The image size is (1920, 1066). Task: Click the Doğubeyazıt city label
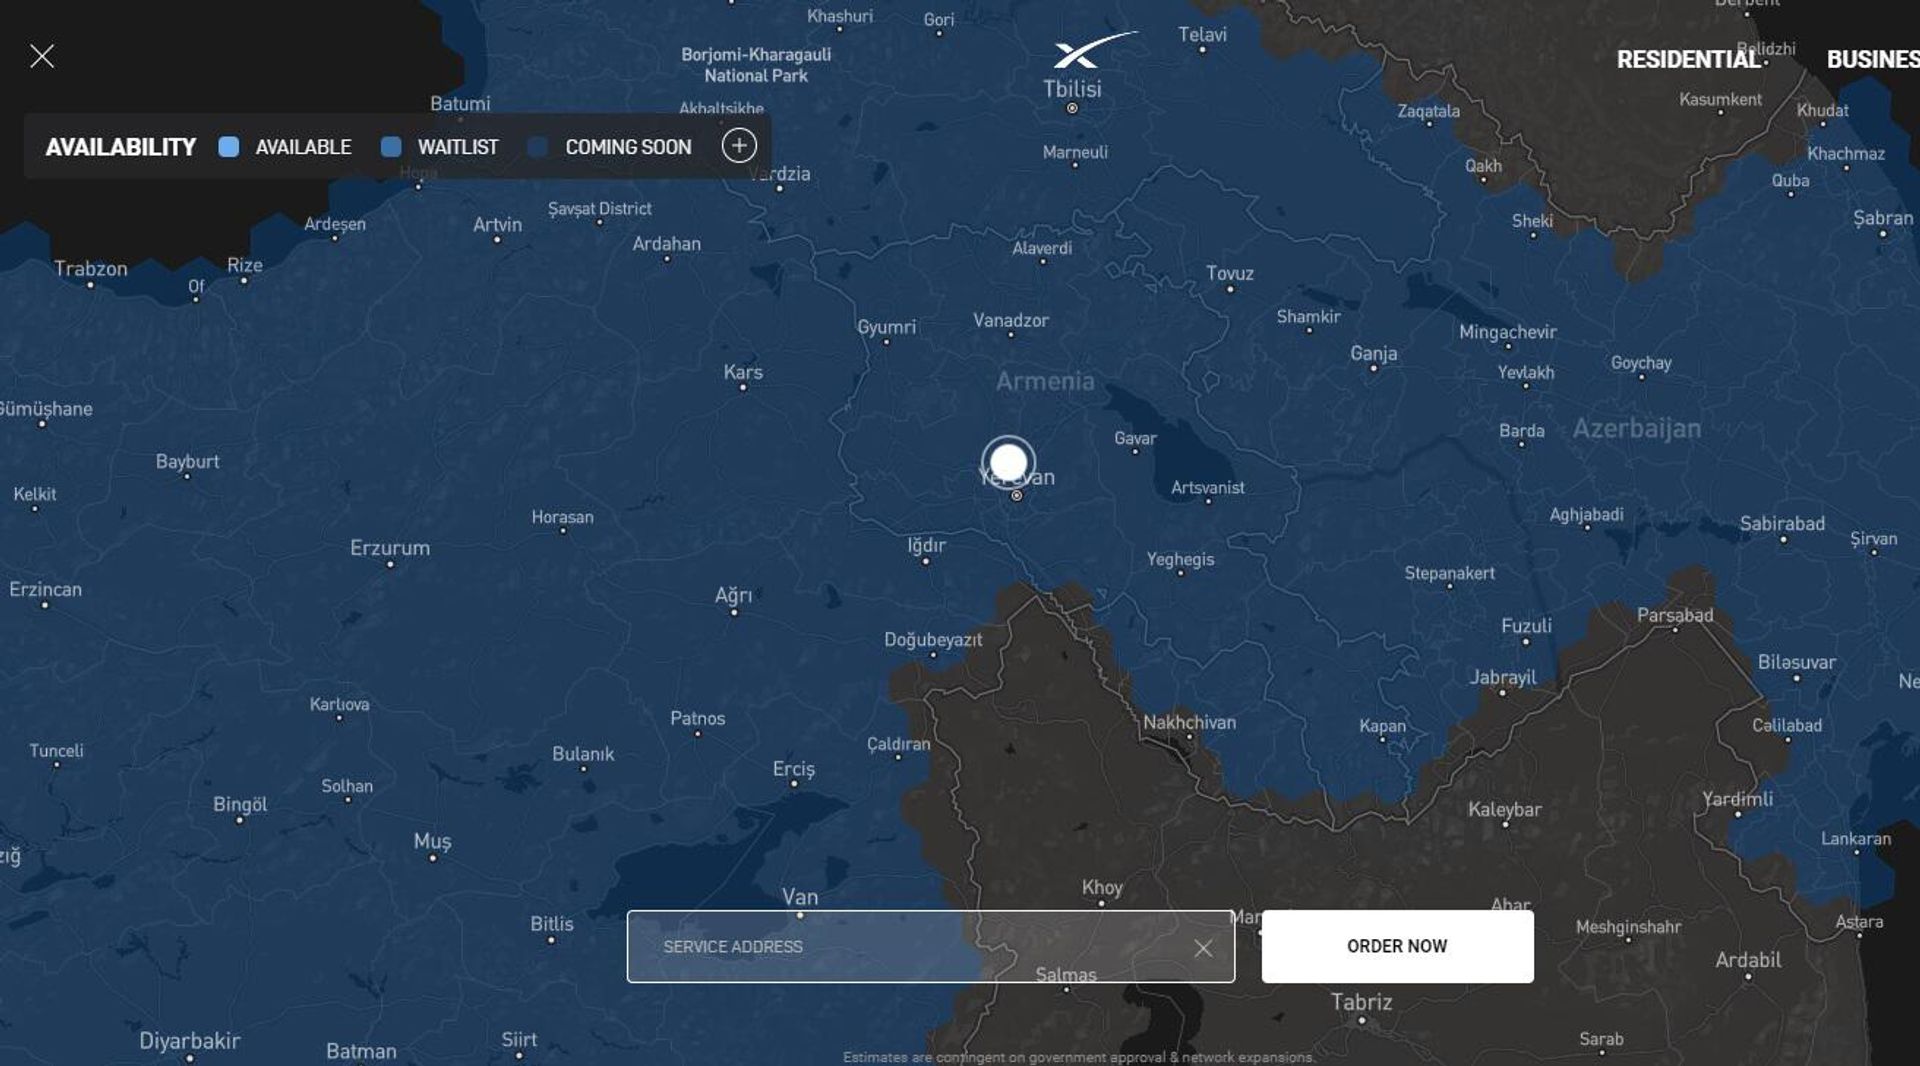point(933,640)
